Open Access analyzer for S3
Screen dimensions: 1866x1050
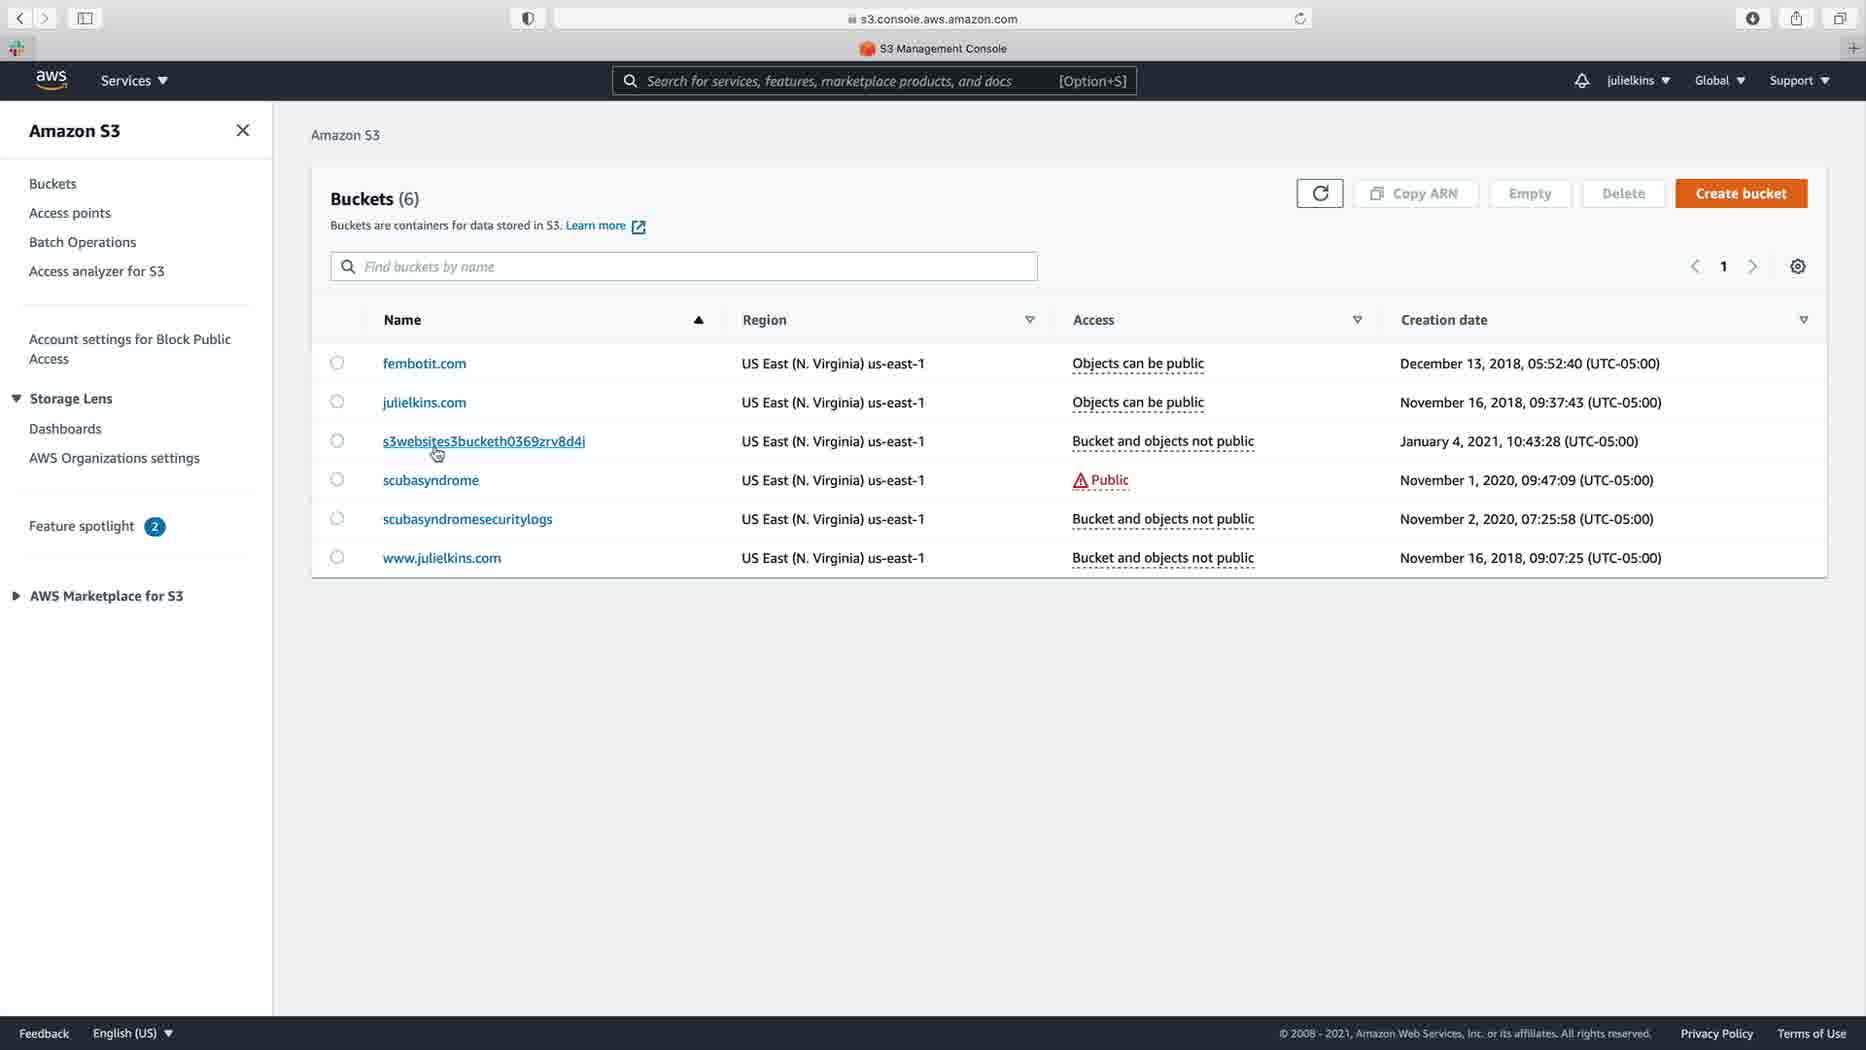click(97, 271)
